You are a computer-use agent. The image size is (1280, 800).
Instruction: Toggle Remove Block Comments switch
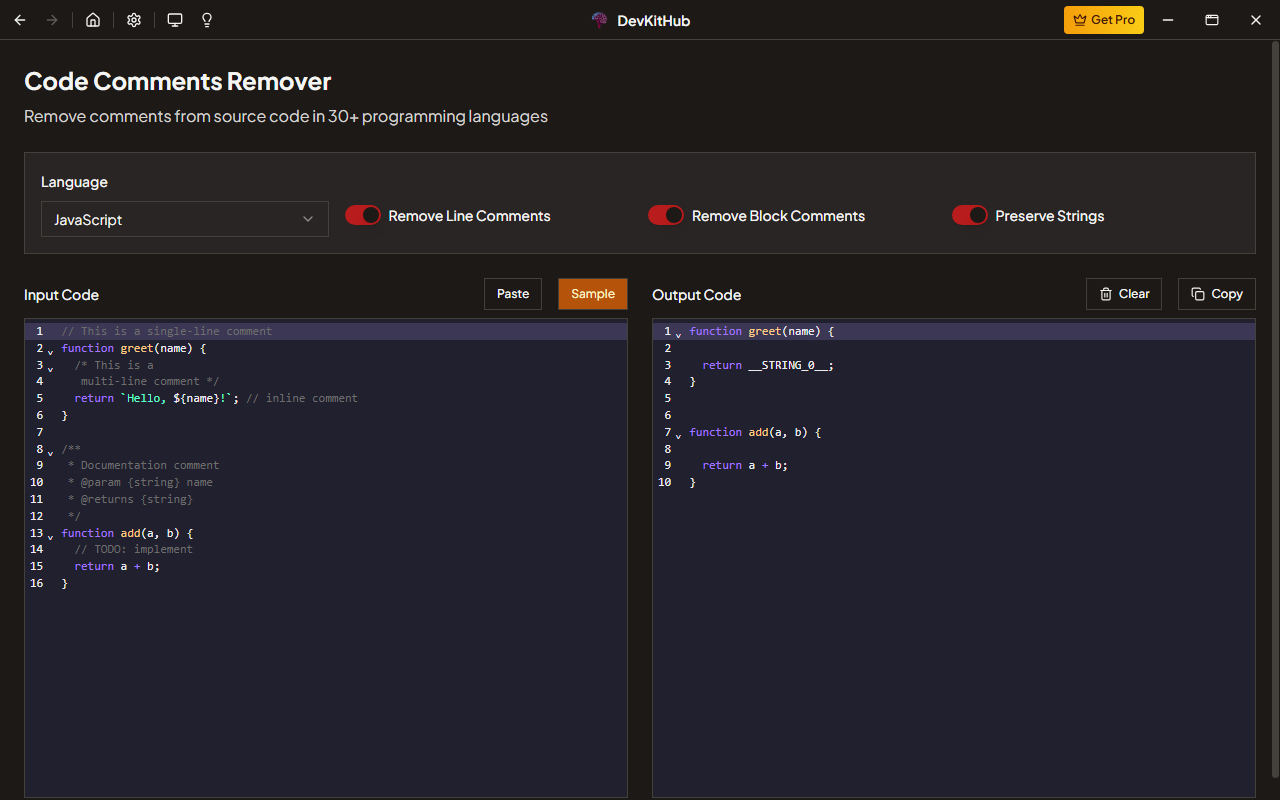click(666, 216)
